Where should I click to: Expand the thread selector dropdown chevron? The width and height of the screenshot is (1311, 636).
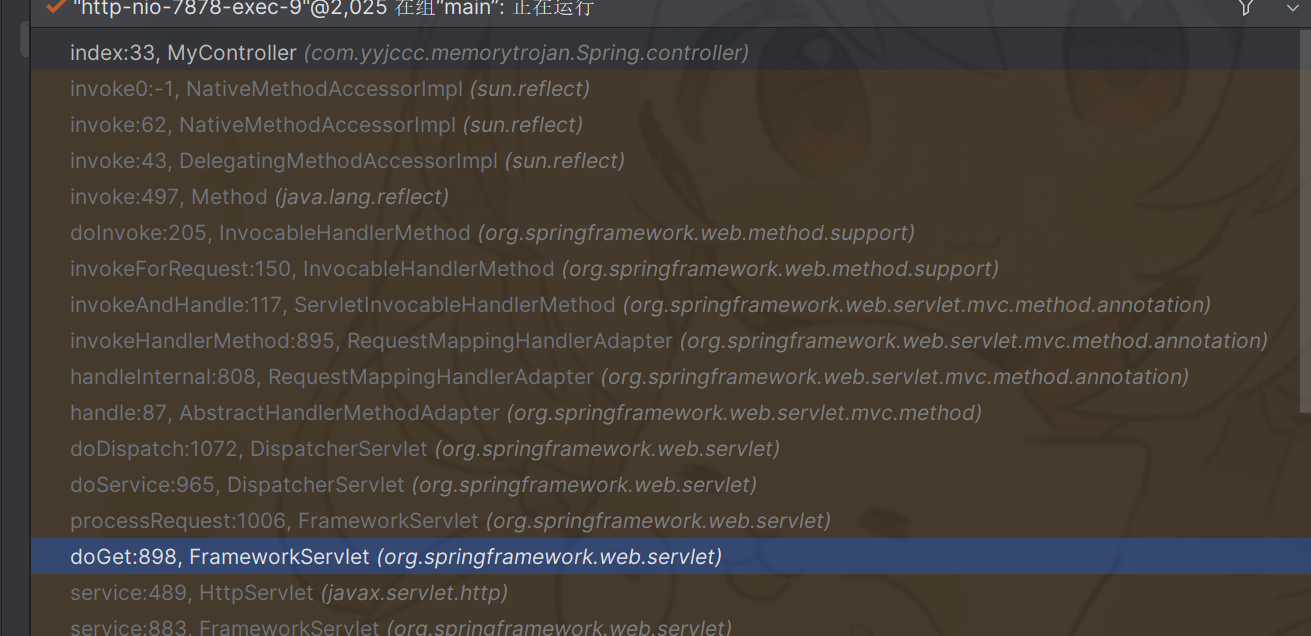(x=1292, y=8)
